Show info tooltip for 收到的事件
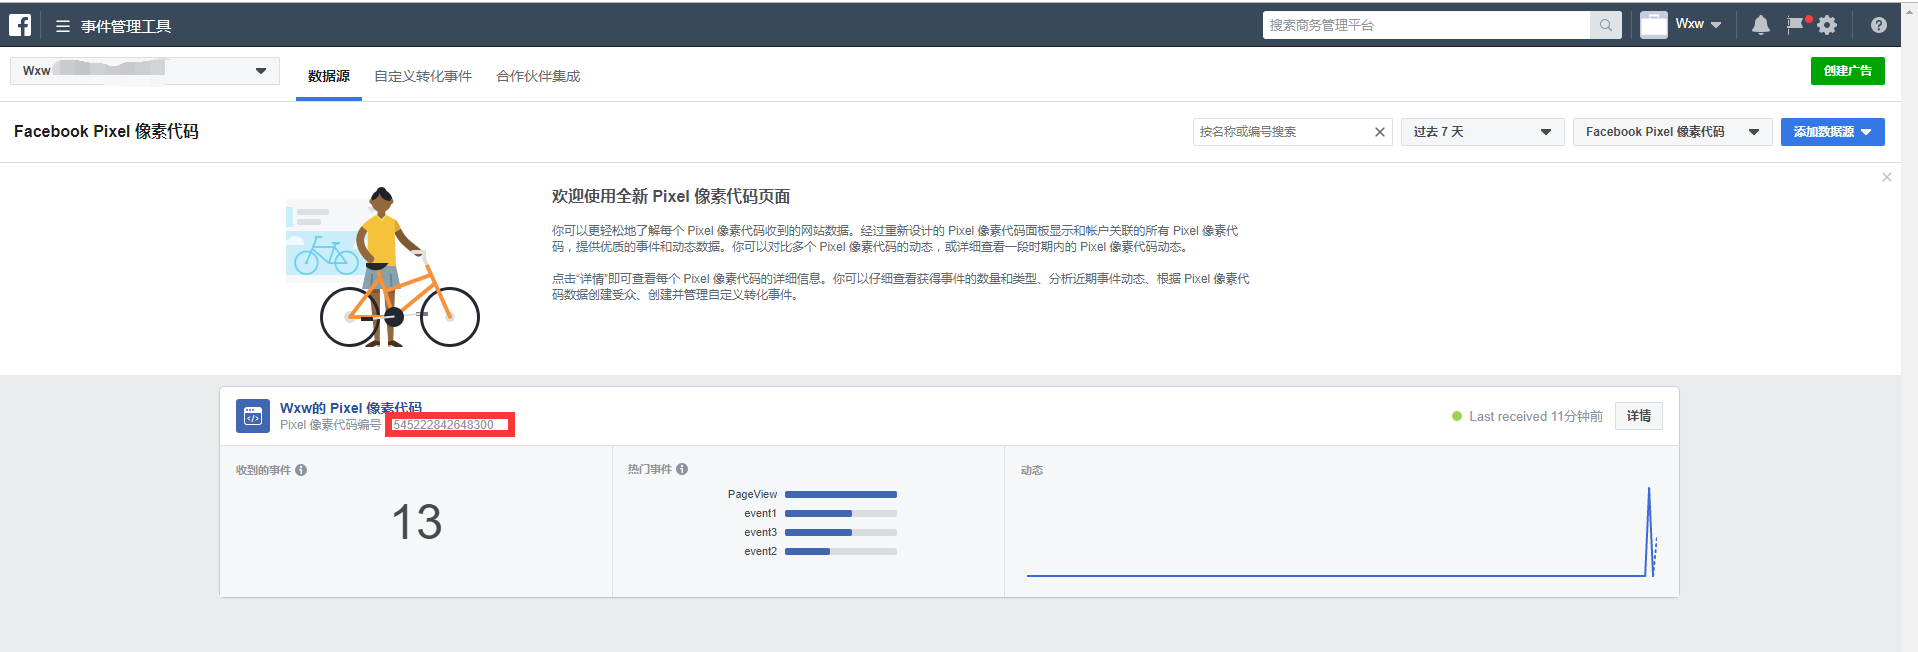This screenshot has width=1918, height=652. click(301, 470)
